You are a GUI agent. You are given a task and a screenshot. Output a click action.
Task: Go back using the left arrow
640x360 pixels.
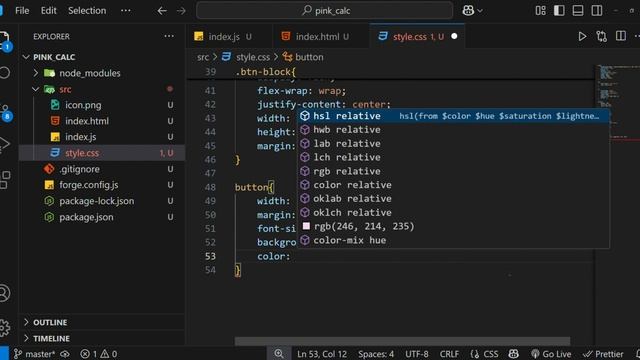tap(162, 11)
